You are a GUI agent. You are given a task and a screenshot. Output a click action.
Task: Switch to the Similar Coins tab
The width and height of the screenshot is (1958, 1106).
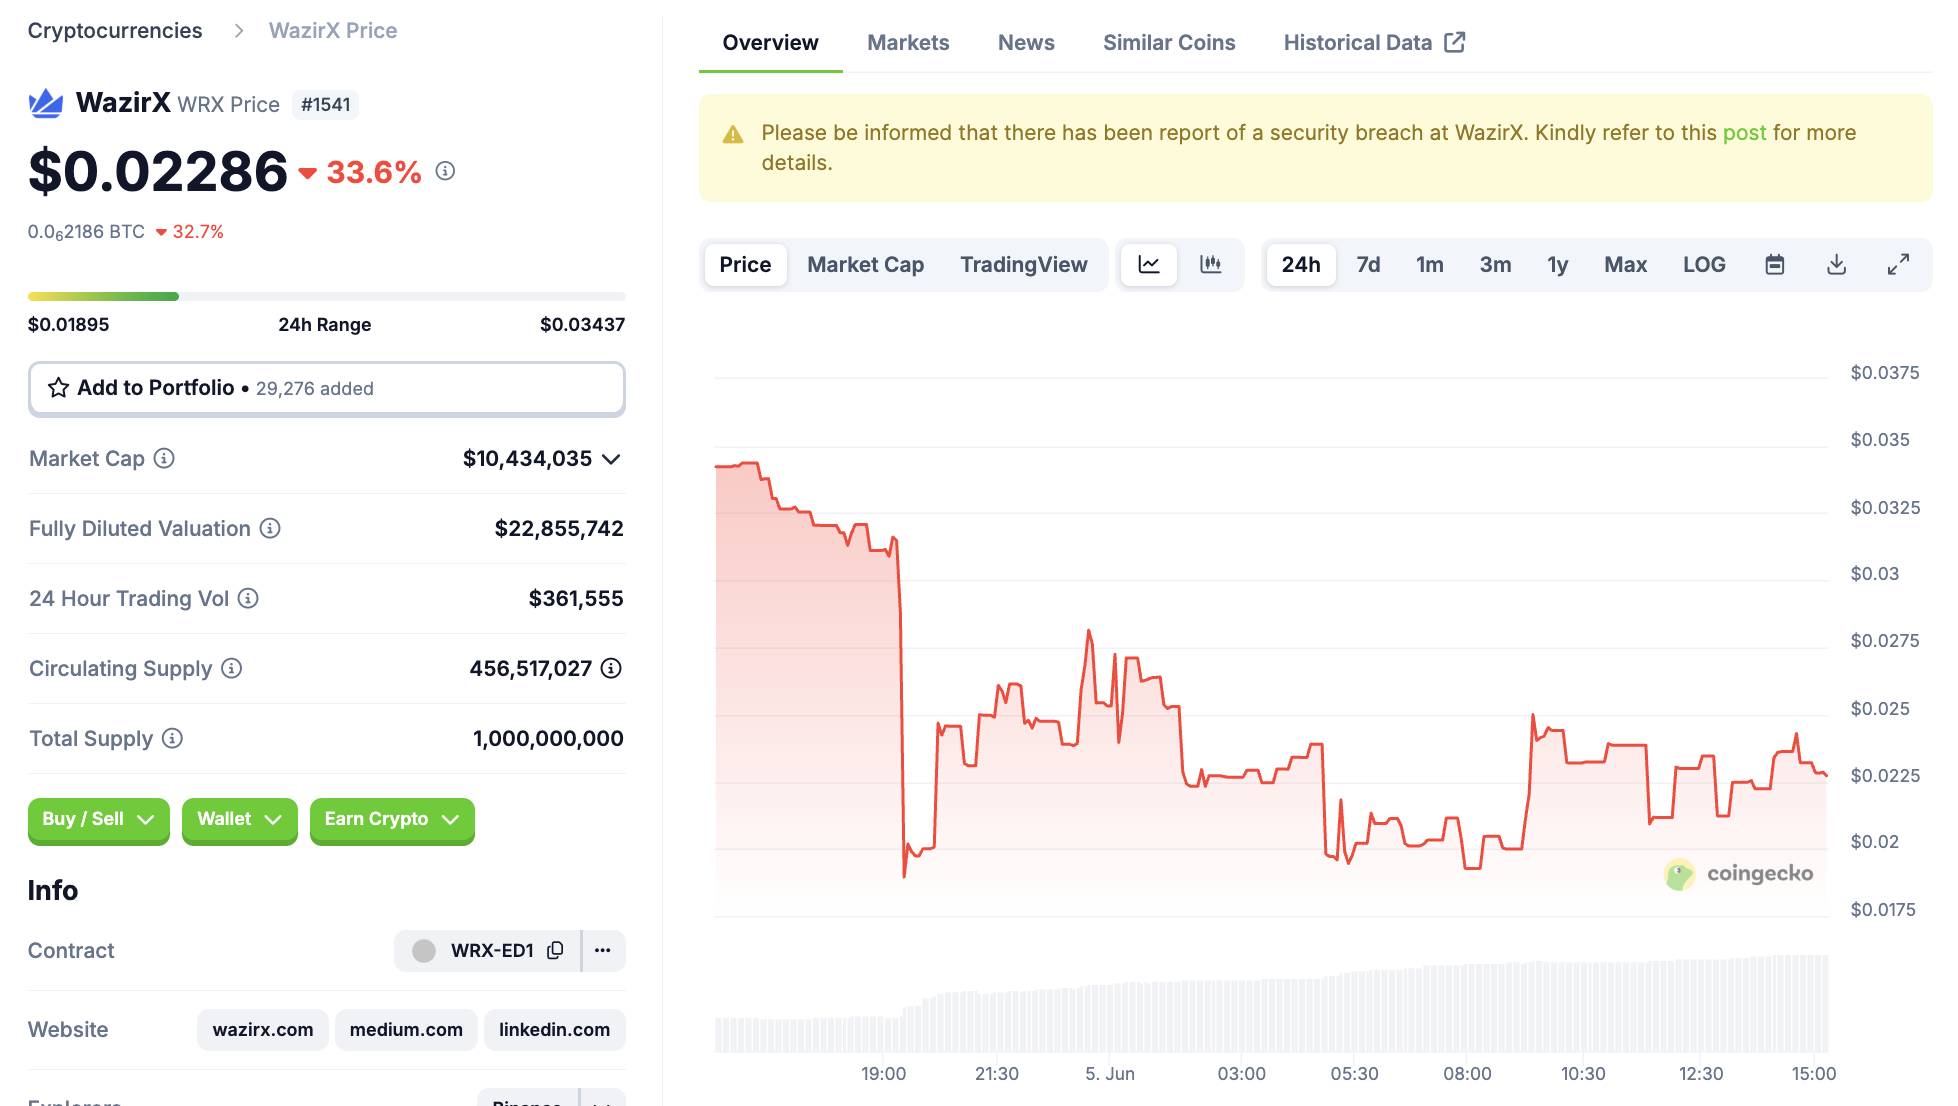pos(1169,42)
